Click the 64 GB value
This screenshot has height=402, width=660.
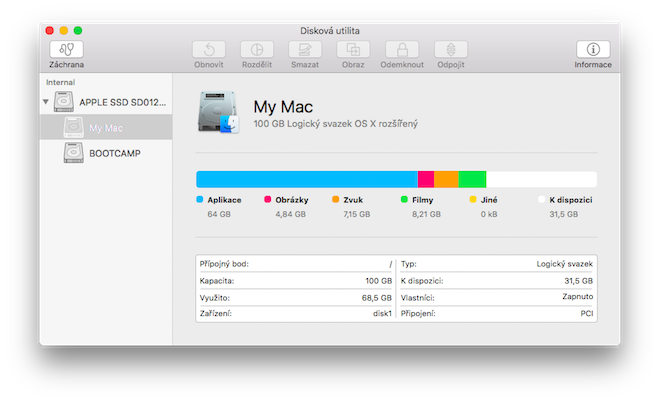(219, 214)
